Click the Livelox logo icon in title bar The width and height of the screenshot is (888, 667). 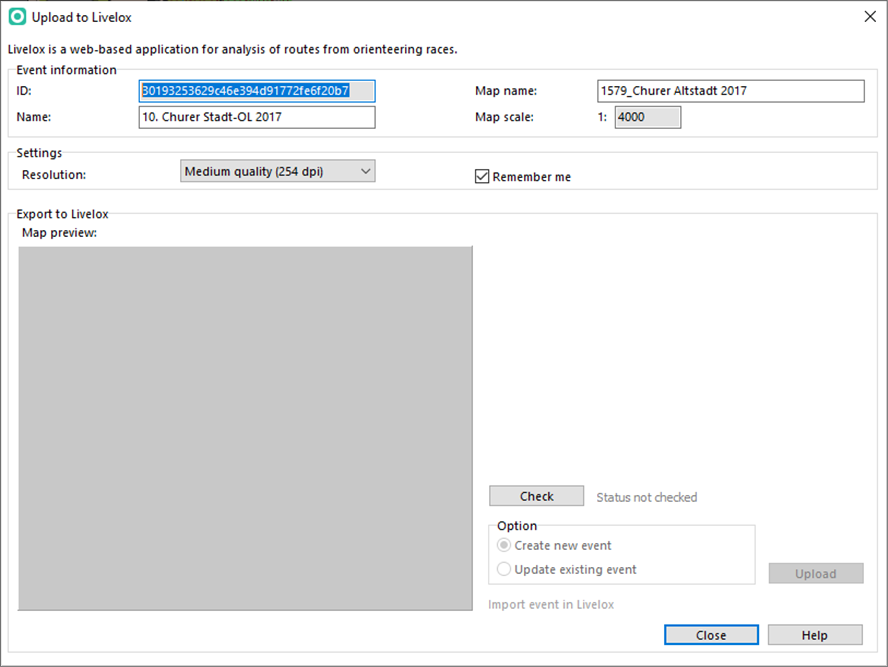(x=18, y=17)
